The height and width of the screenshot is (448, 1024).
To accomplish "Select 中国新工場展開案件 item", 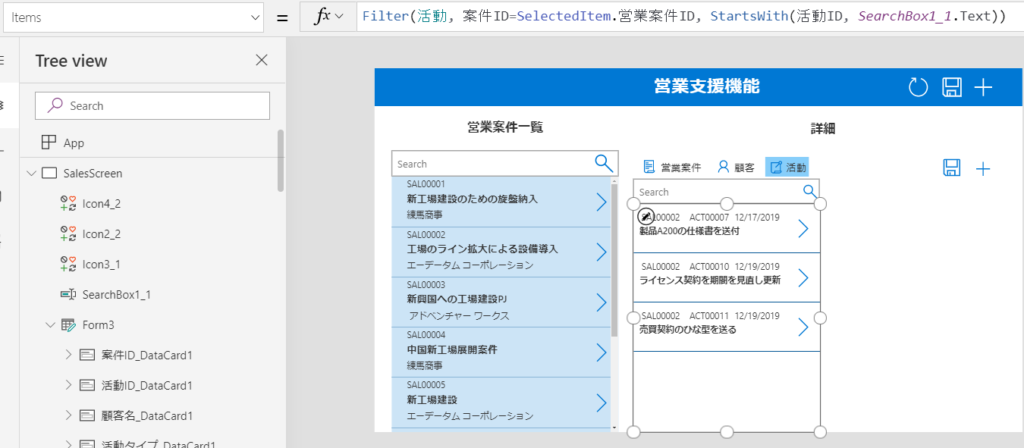I will 451,349.
